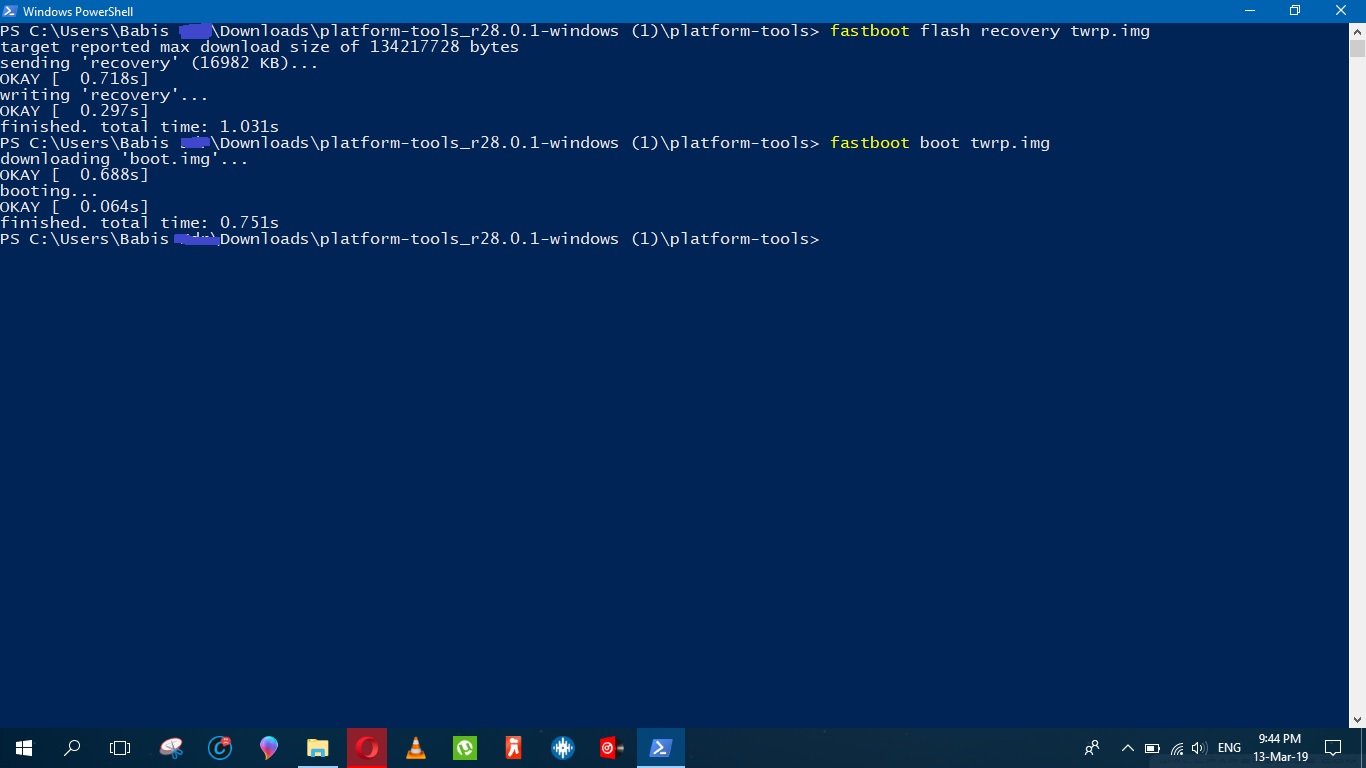Open taskbar Search magnifier
Image resolution: width=1366 pixels, height=768 pixels.
(72, 748)
